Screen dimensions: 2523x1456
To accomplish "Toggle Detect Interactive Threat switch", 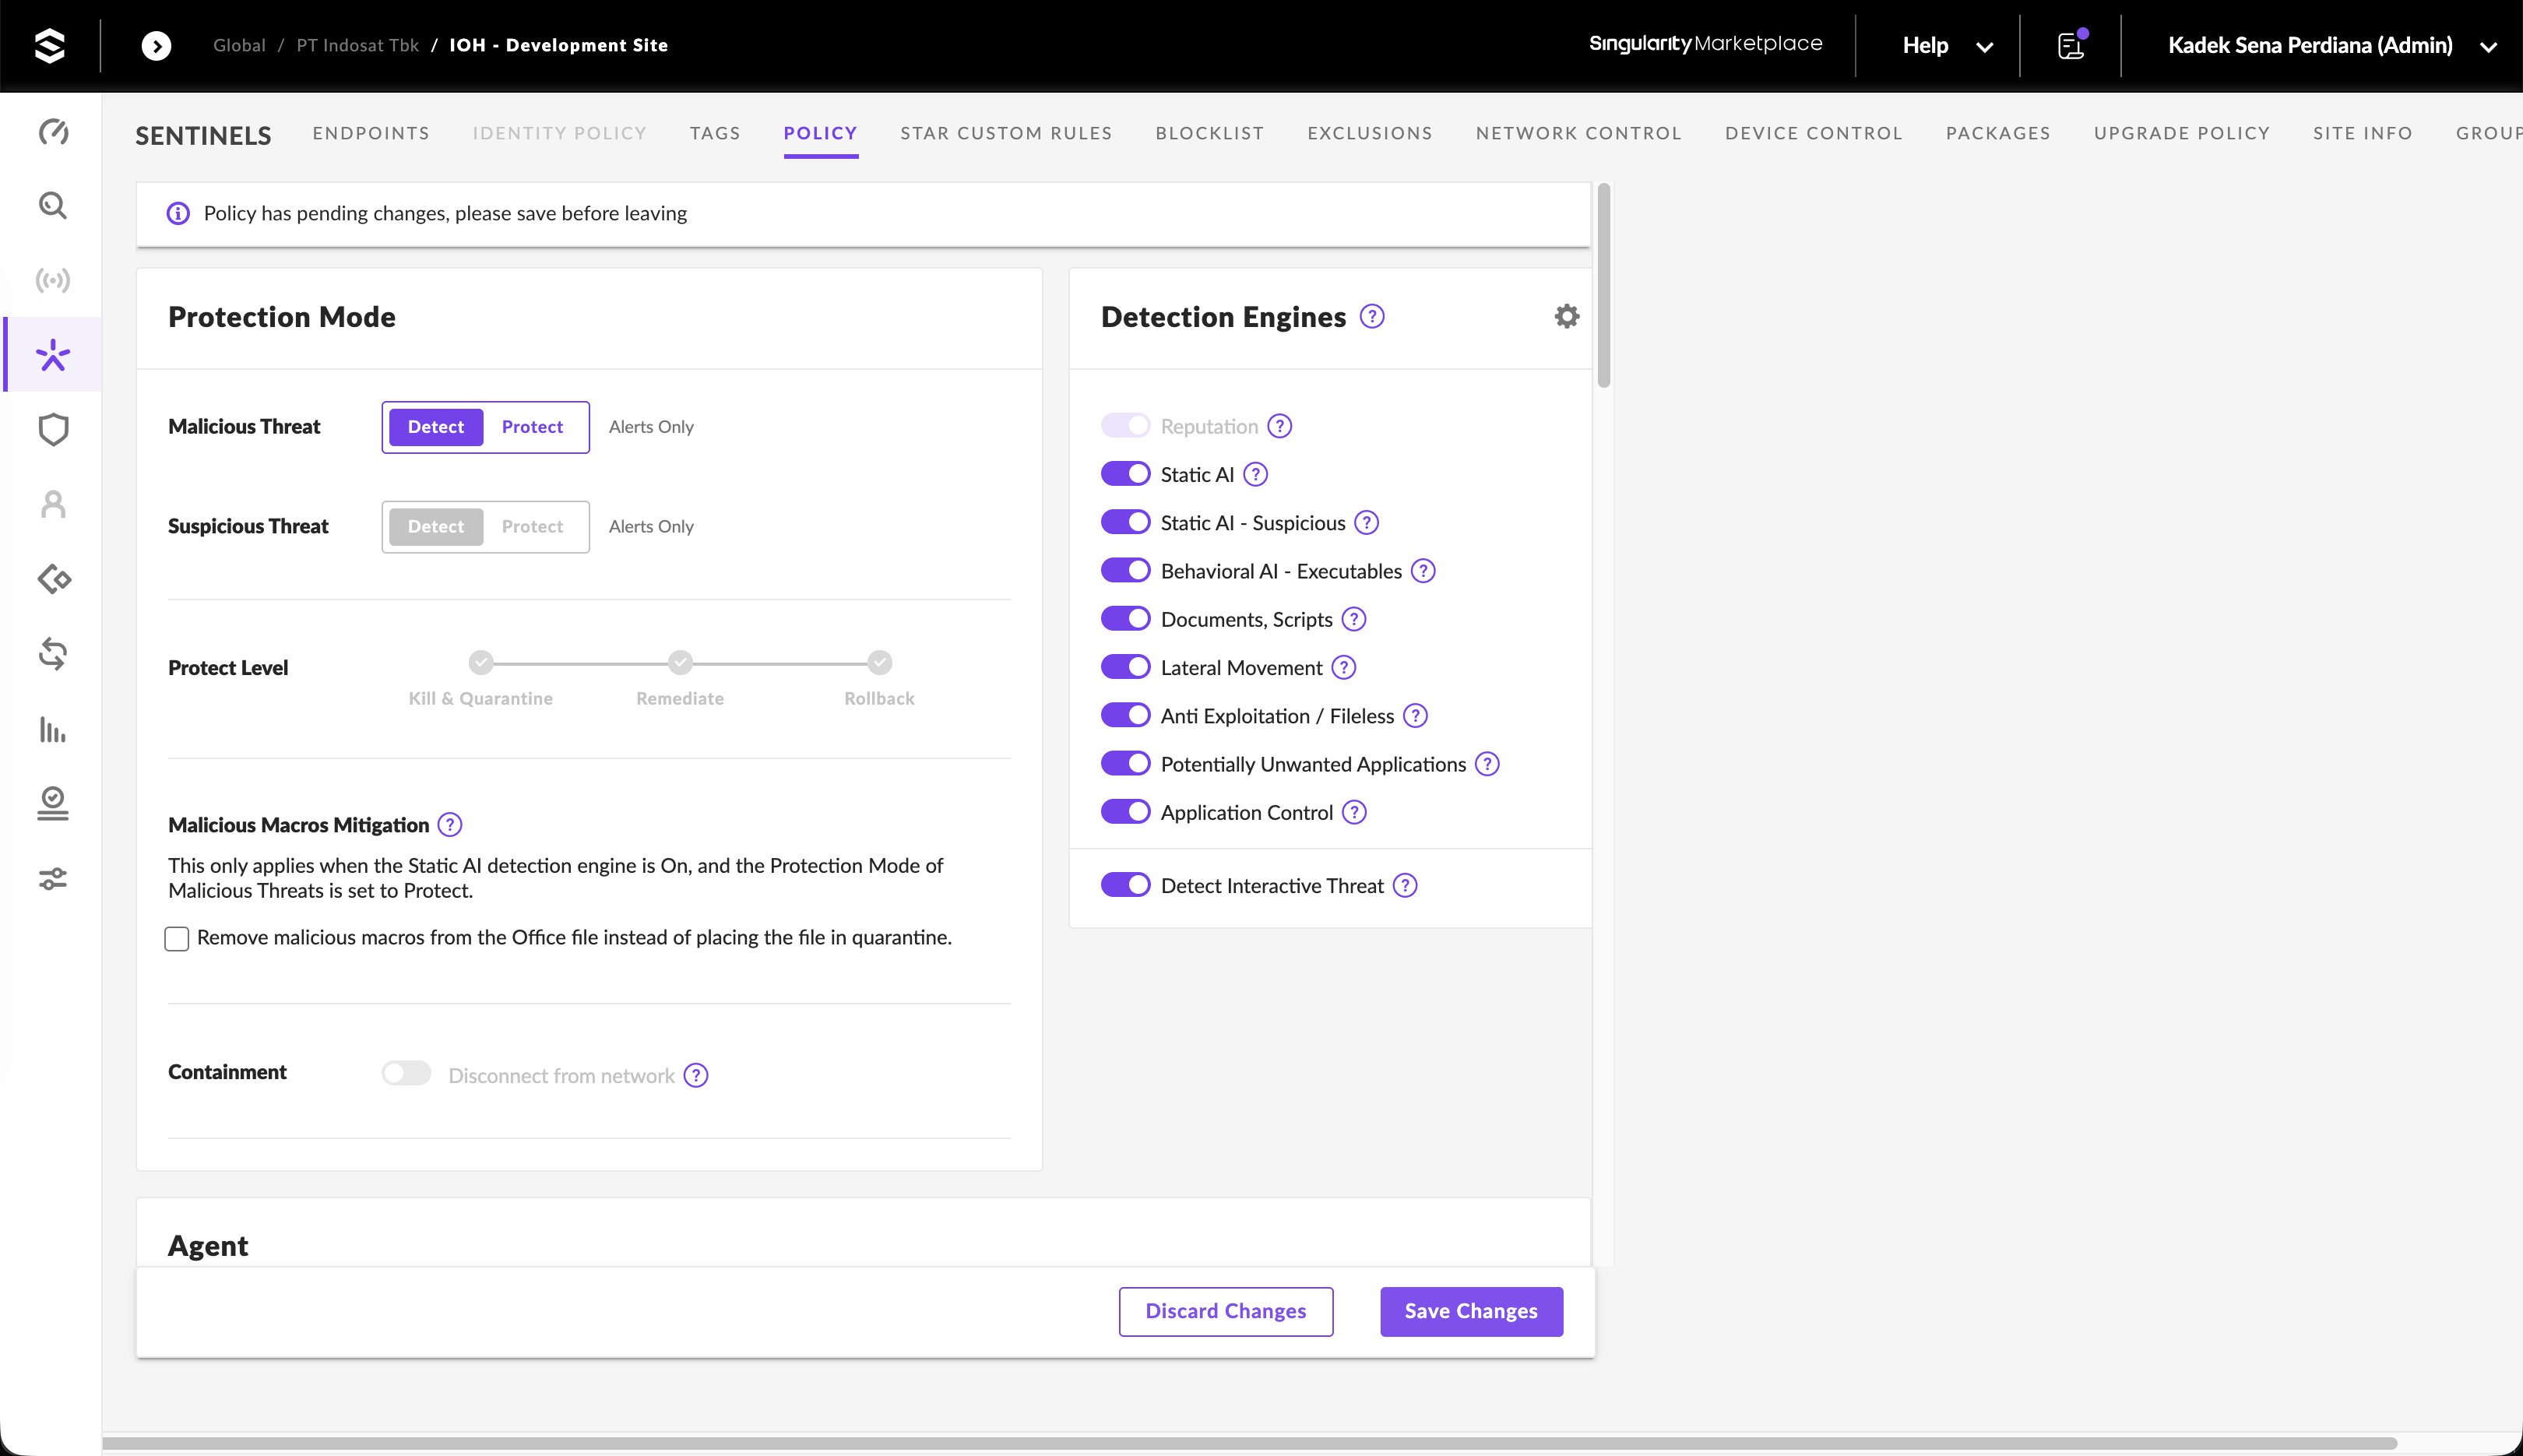I will [1126, 885].
